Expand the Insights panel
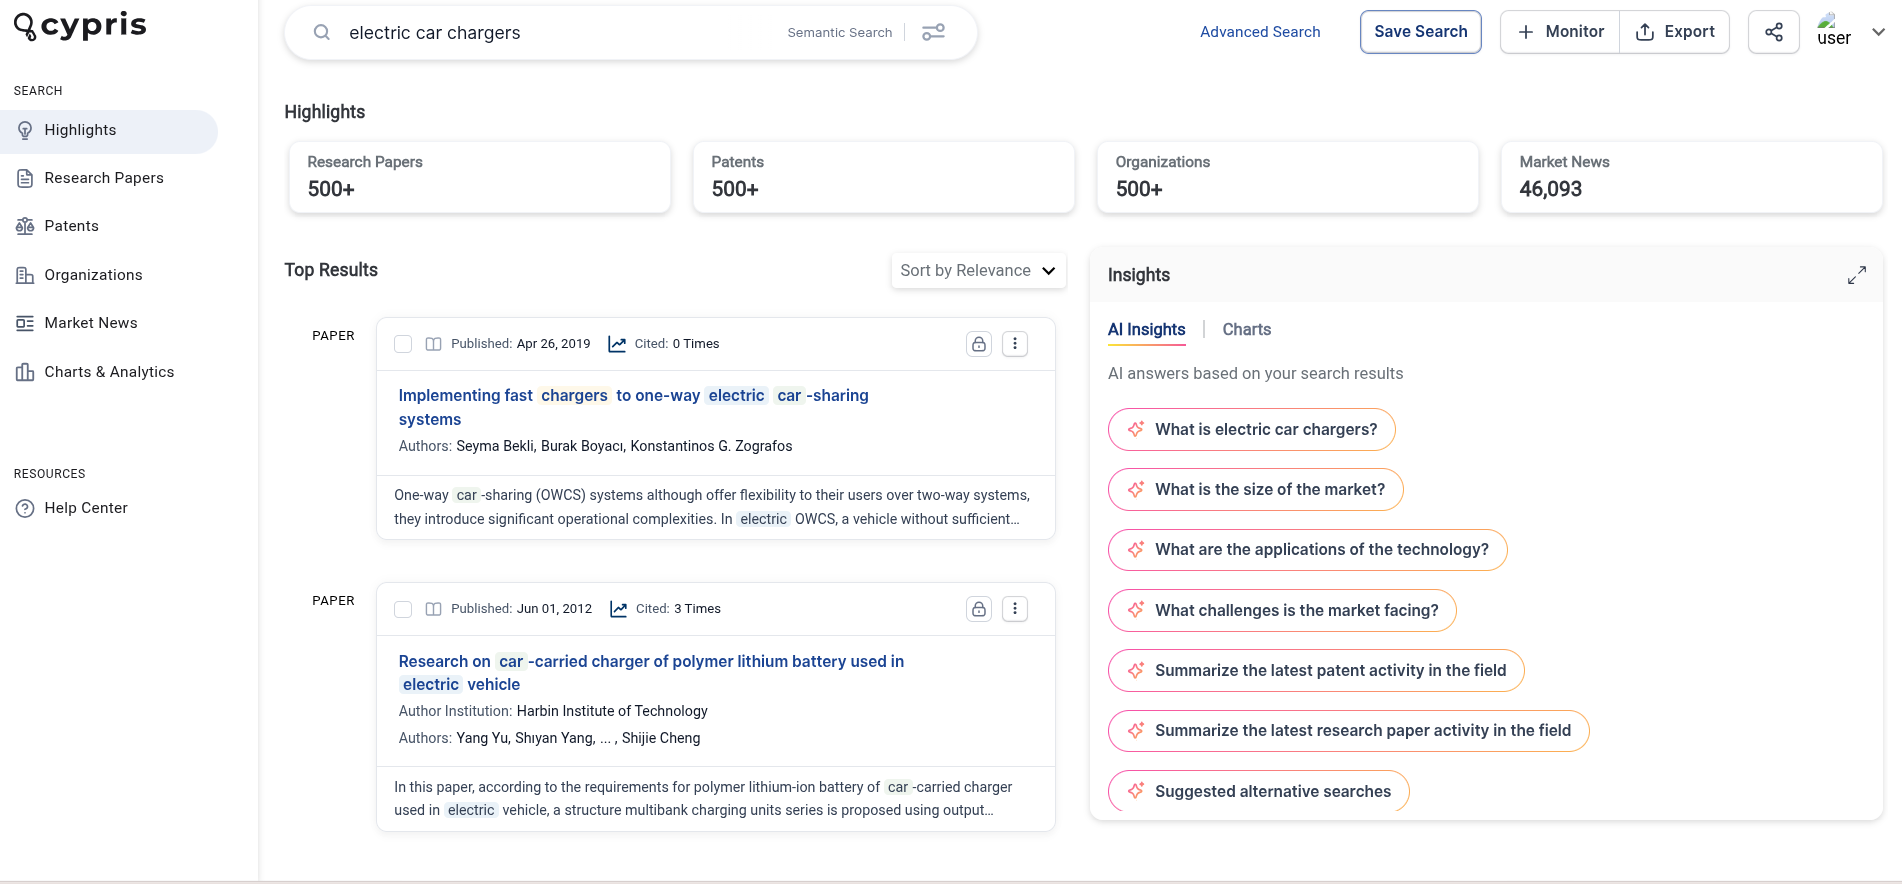Screen dimensions: 1902x884 click(x=1857, y=275)
